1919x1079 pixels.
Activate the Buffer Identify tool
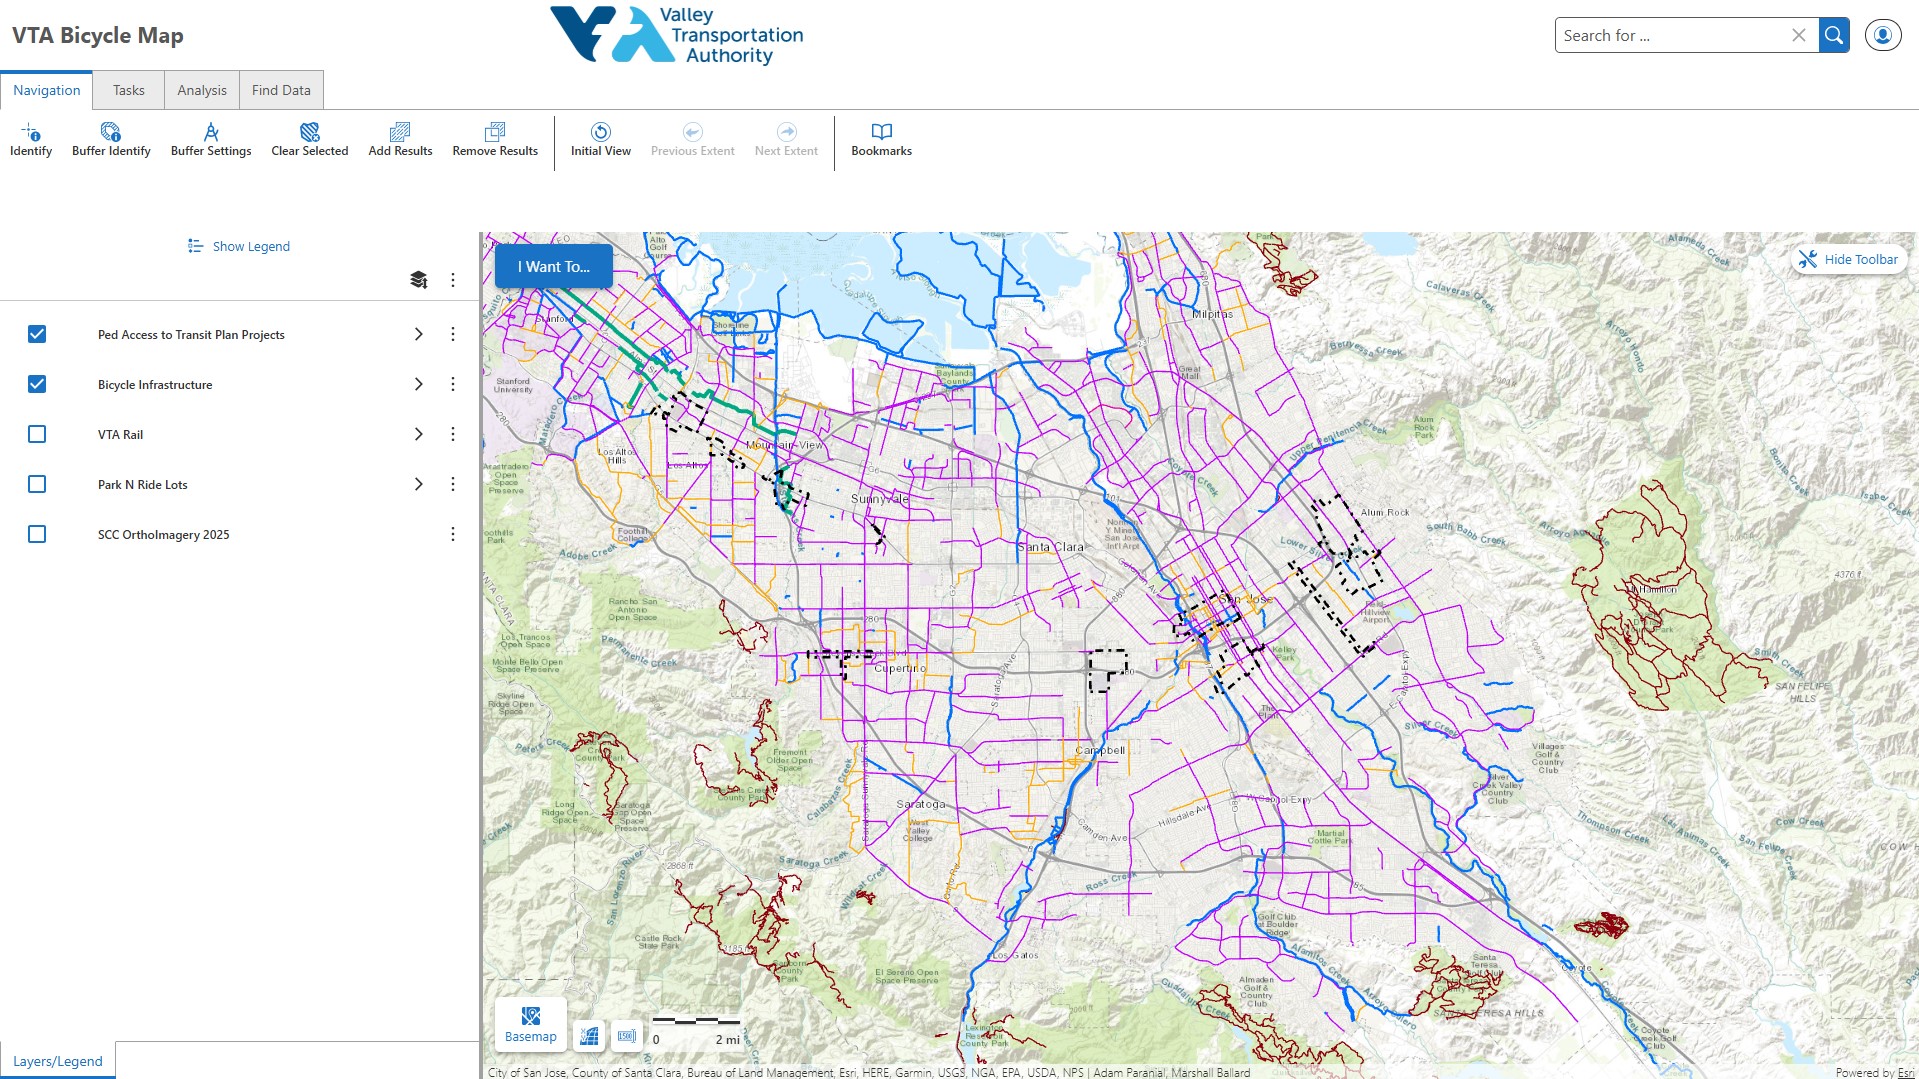tap(111, 139)
